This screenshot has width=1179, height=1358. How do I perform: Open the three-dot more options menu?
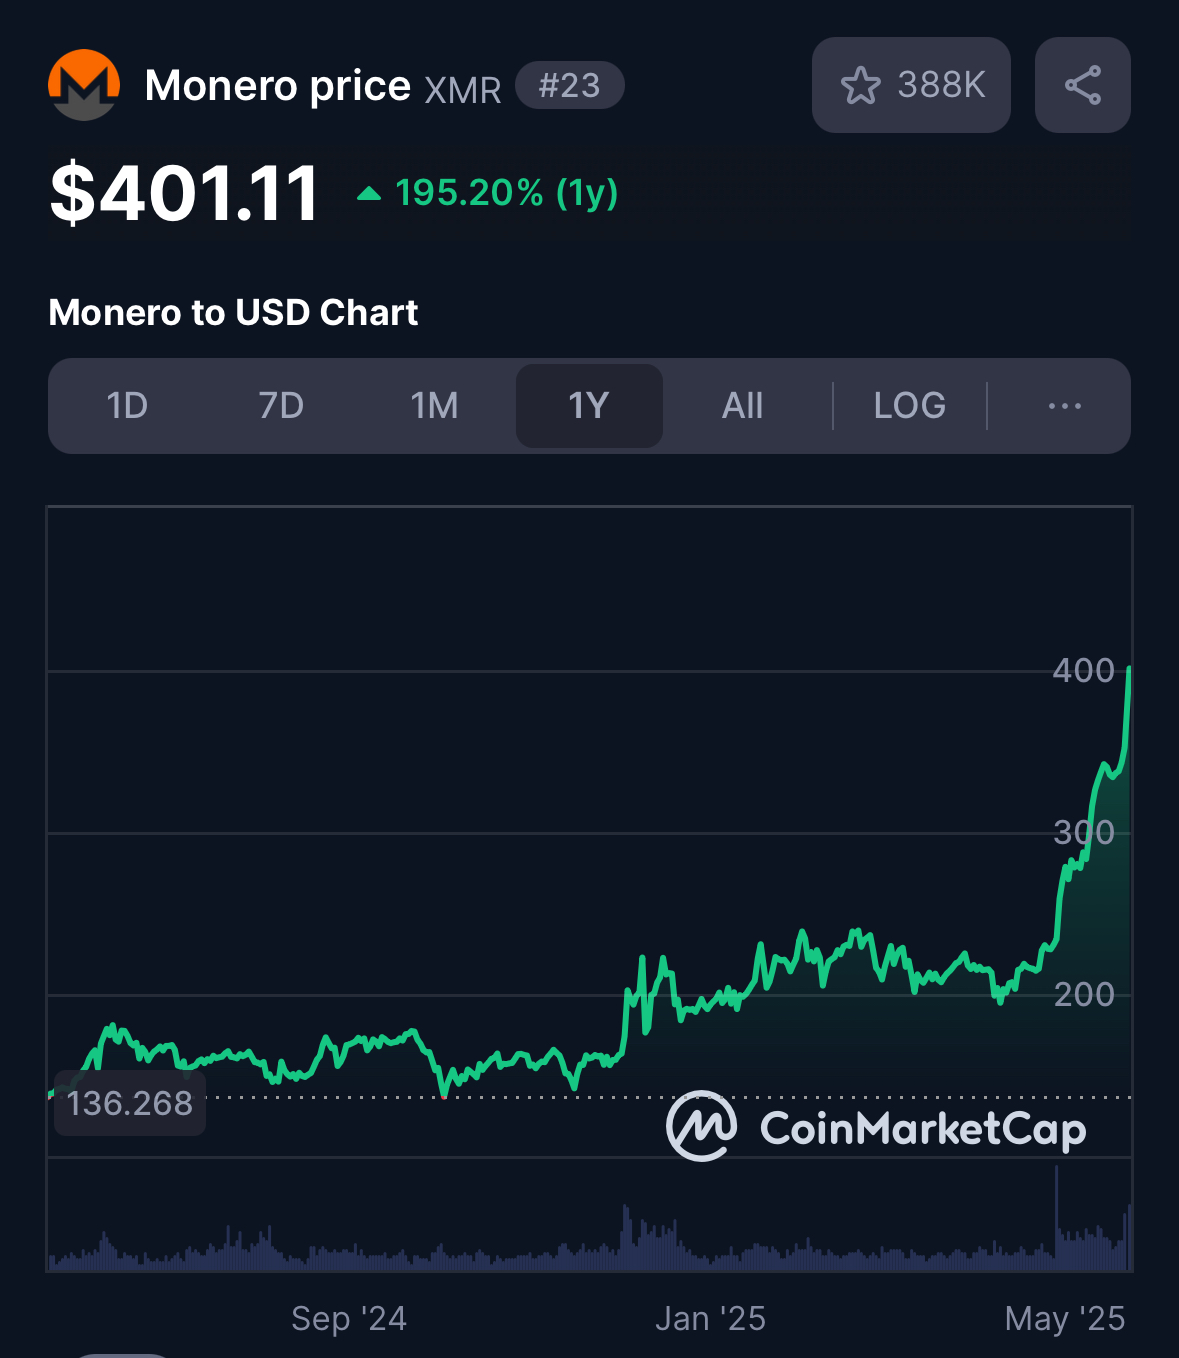1064,406
